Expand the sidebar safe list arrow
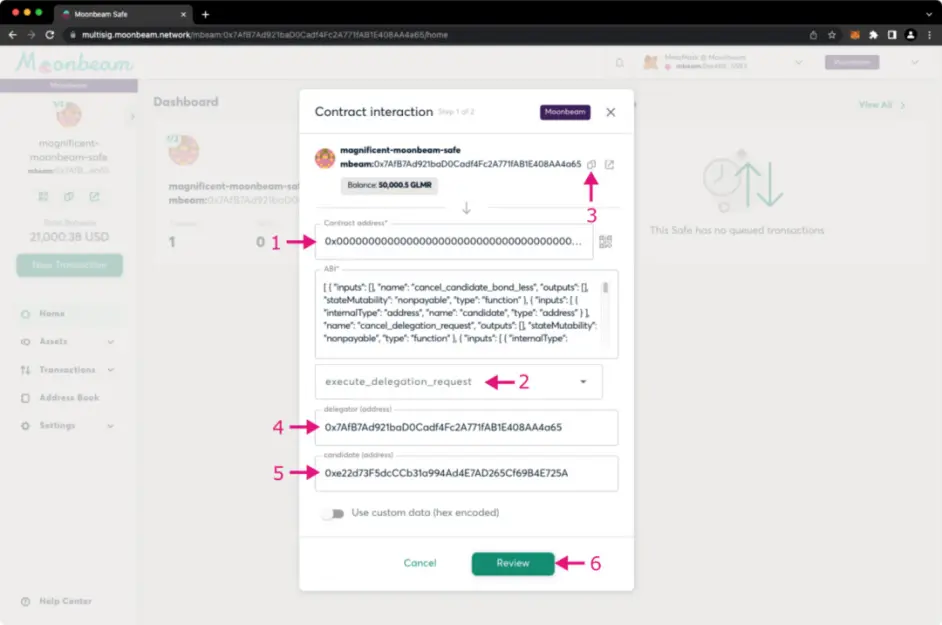Image resolution: width=942 pixels, height=625 pixels. [132, 116]
